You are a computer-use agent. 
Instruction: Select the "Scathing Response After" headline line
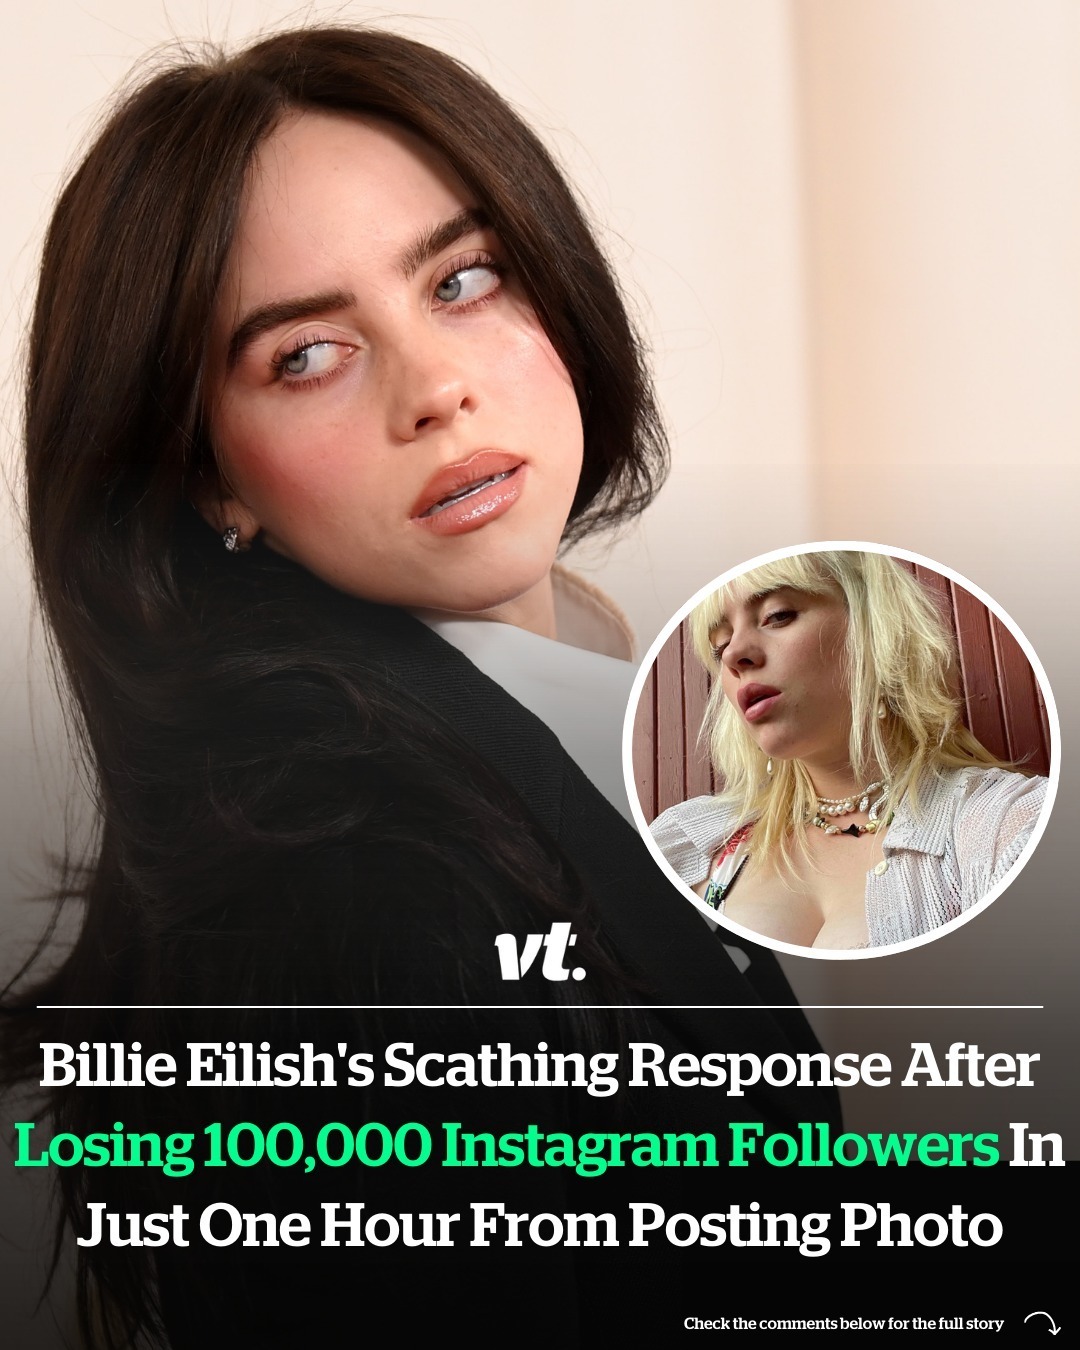(x=711, y=1067)
